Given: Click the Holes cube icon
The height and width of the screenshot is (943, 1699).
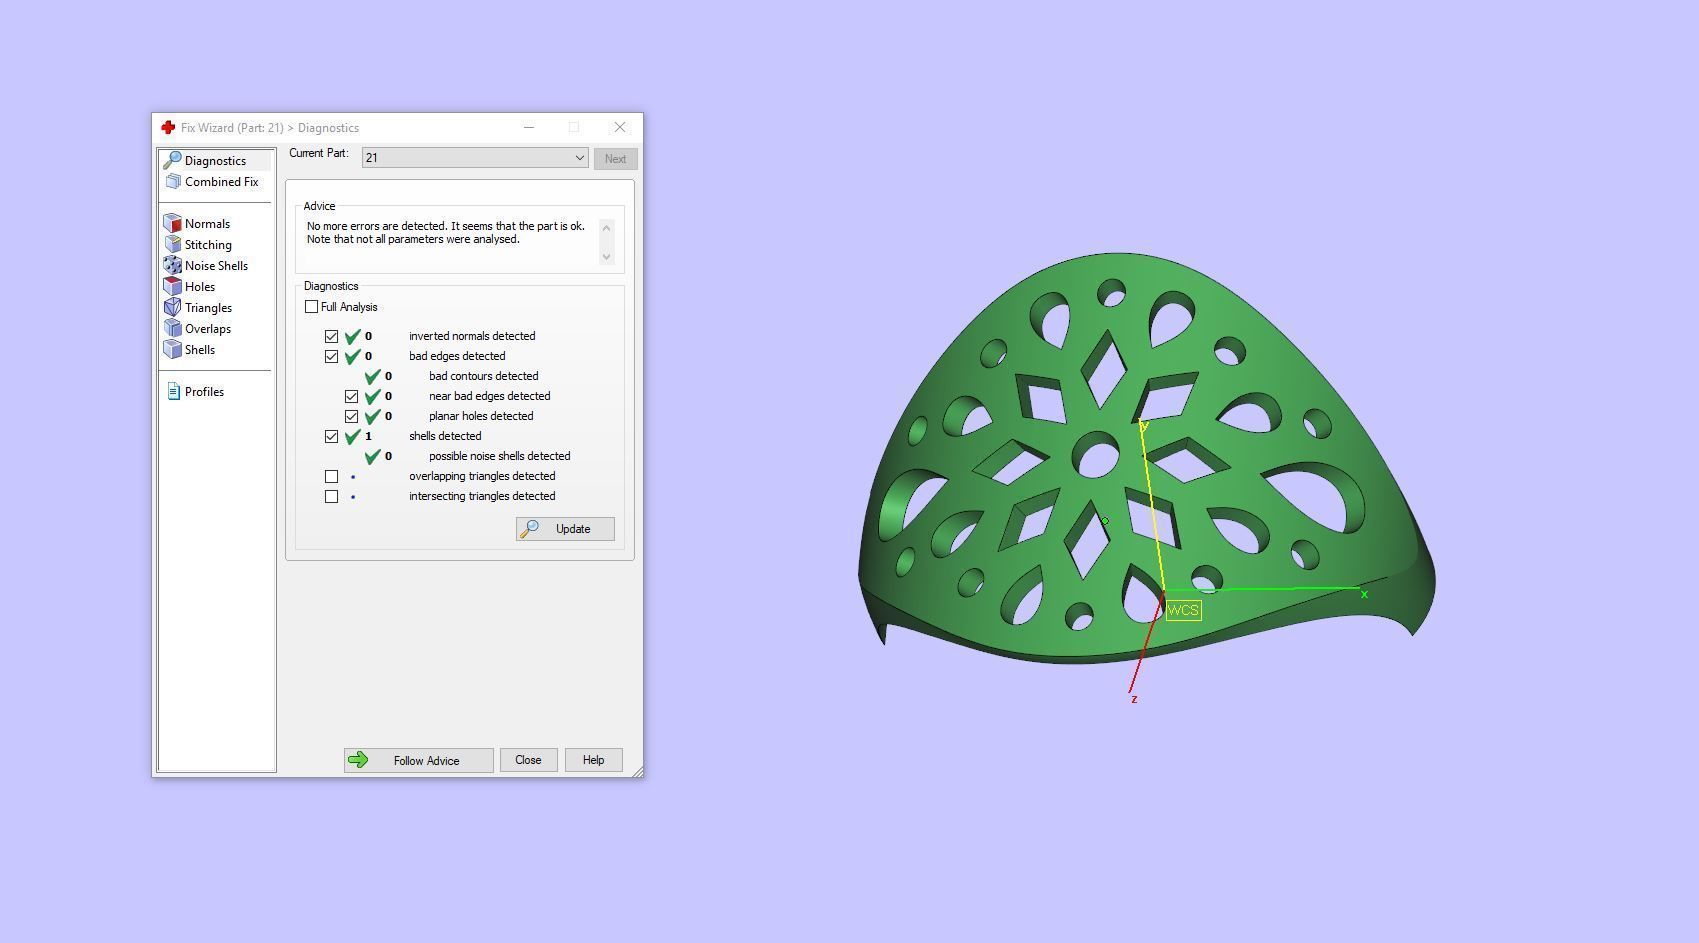Looking at the screenshot, I should click(173, 287).
